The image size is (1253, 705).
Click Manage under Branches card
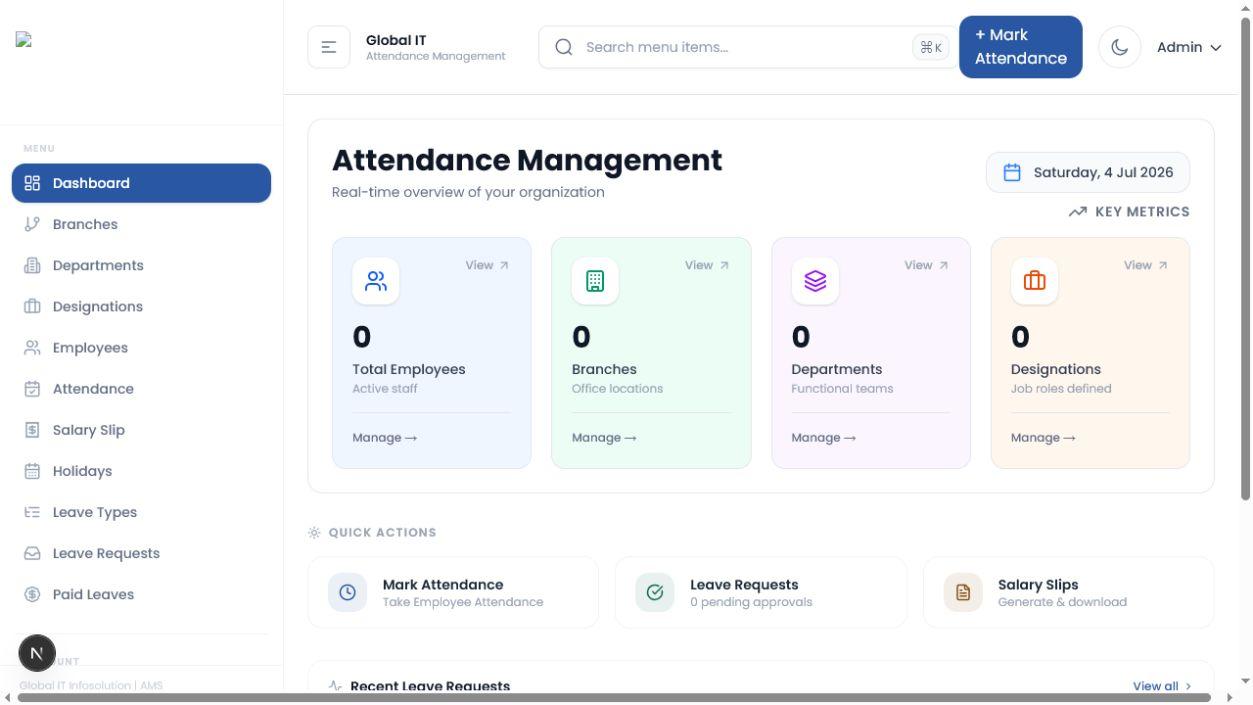(x=604, y=437)
